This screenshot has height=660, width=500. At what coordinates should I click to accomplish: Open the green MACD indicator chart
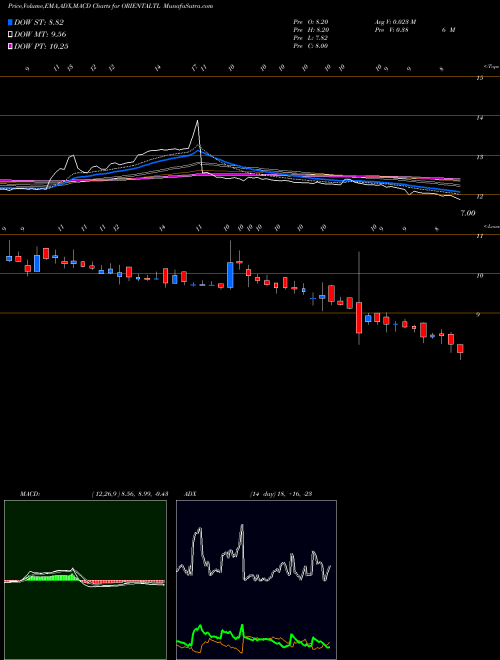click(x=85, y=580)
